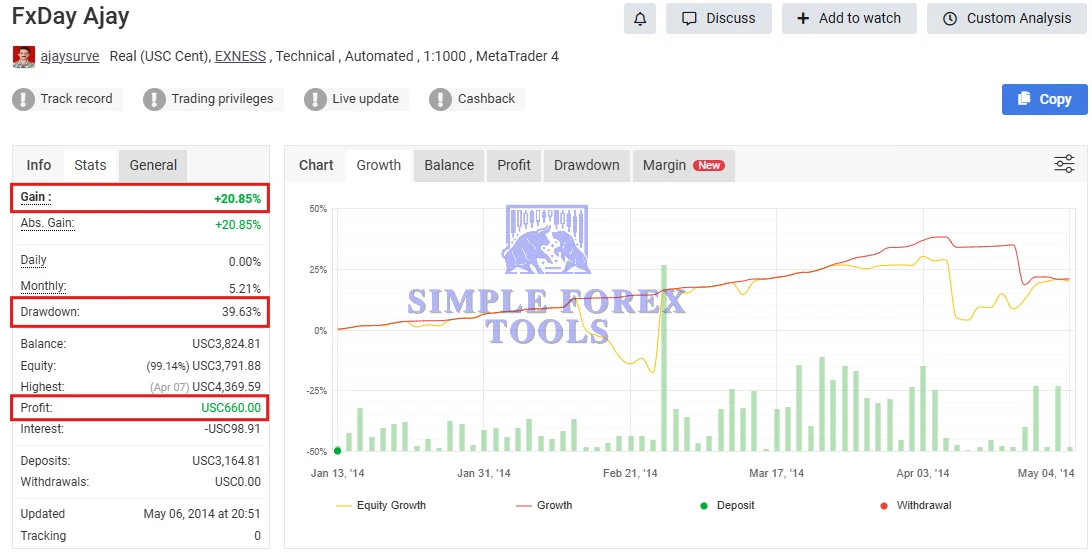1092x554 pixels.
Task: Switch to the Balance chart tab
Action: (449, 165)
